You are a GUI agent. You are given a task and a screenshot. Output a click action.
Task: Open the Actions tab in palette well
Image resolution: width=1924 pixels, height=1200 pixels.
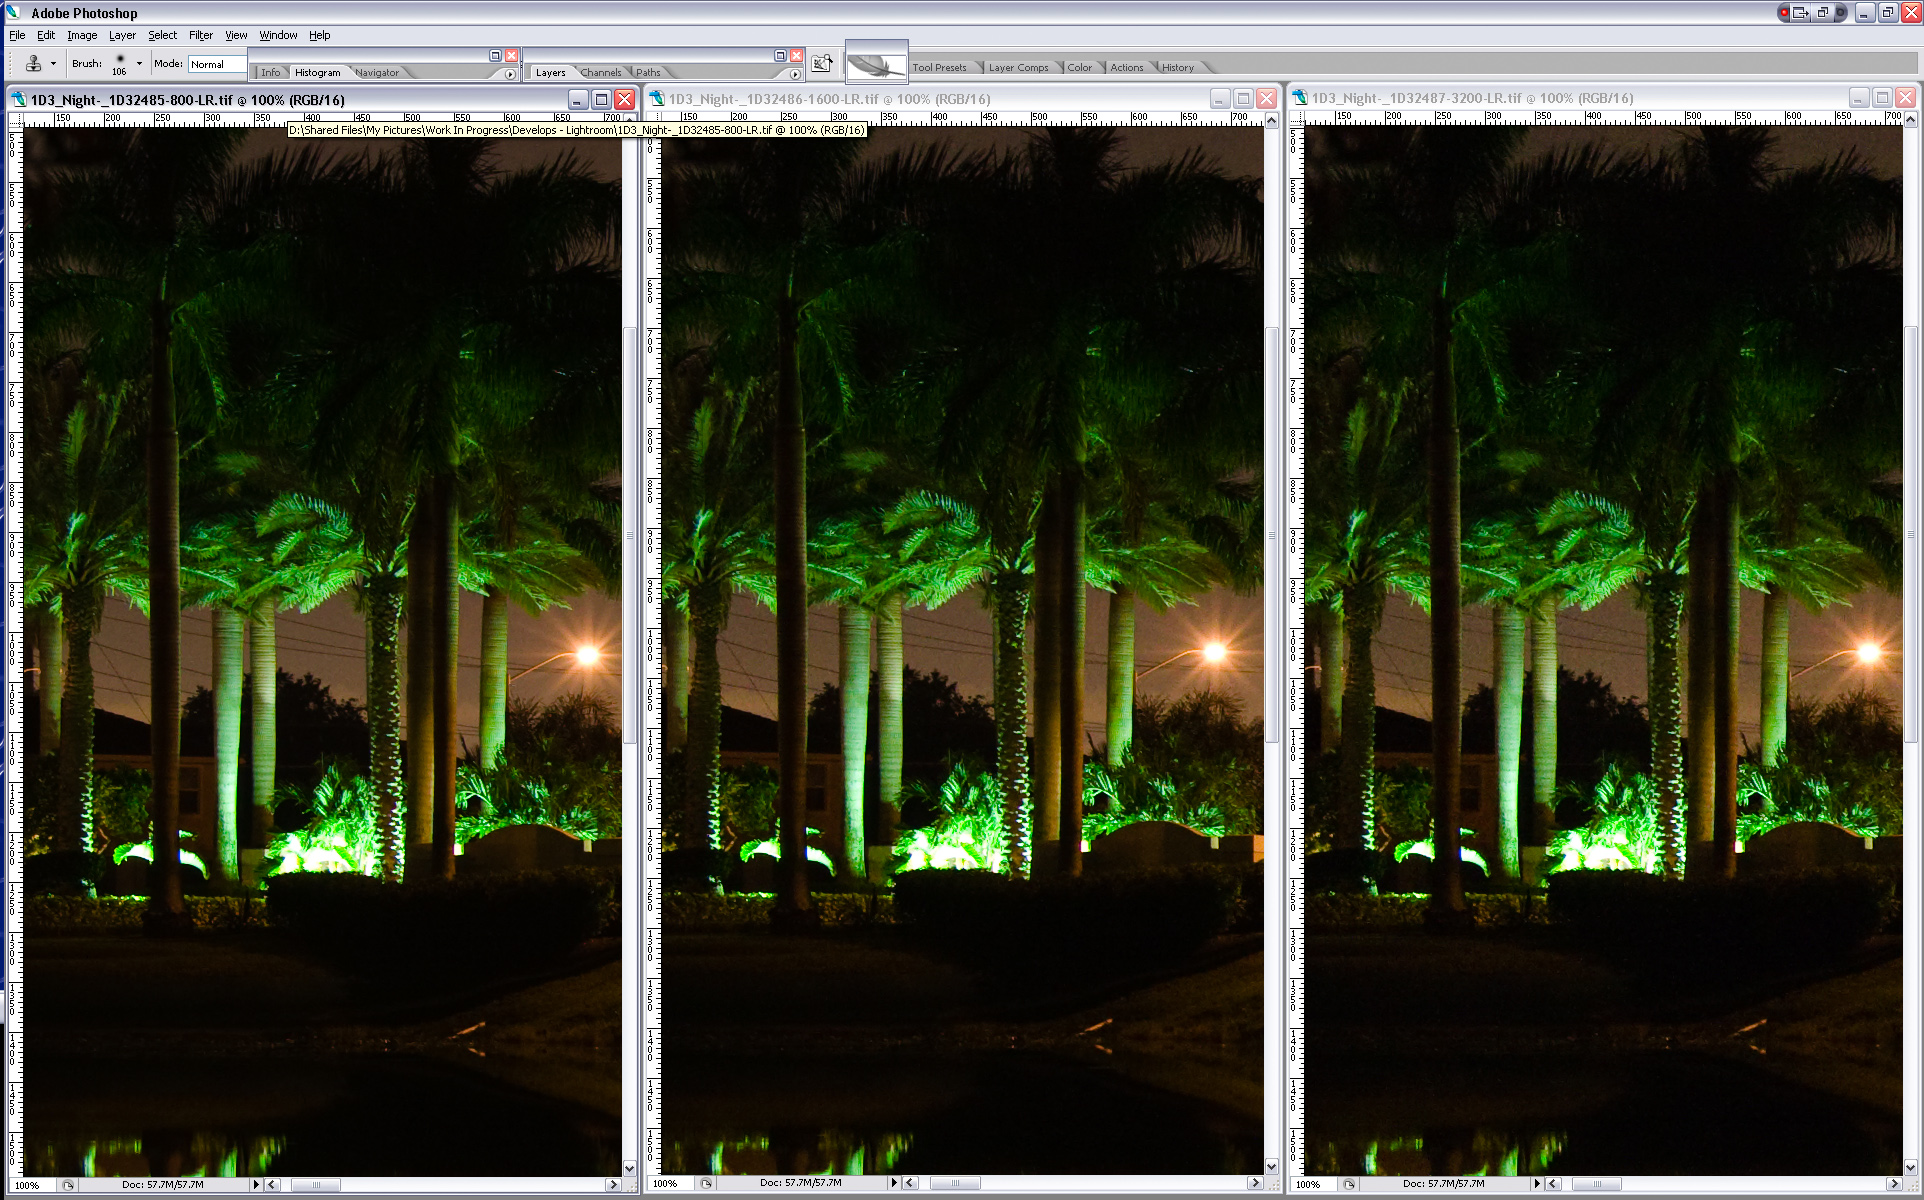click(x=1126, y=67)
